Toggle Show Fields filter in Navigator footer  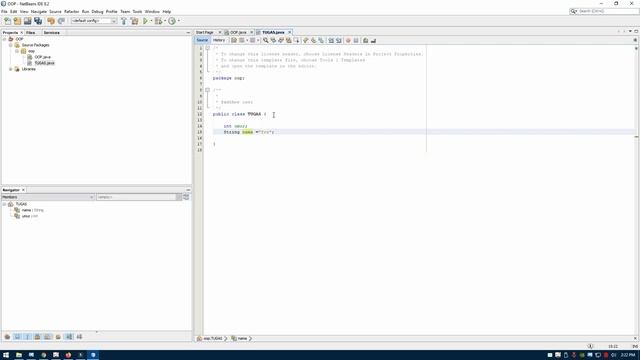pos(17,337)
